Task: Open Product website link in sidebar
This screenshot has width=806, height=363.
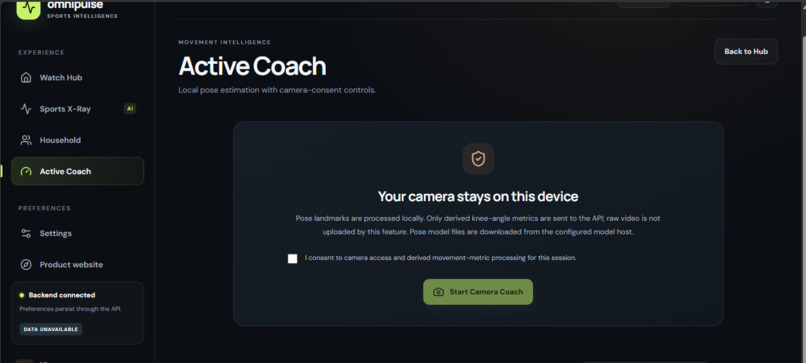Action: click(x=77, y=265)
